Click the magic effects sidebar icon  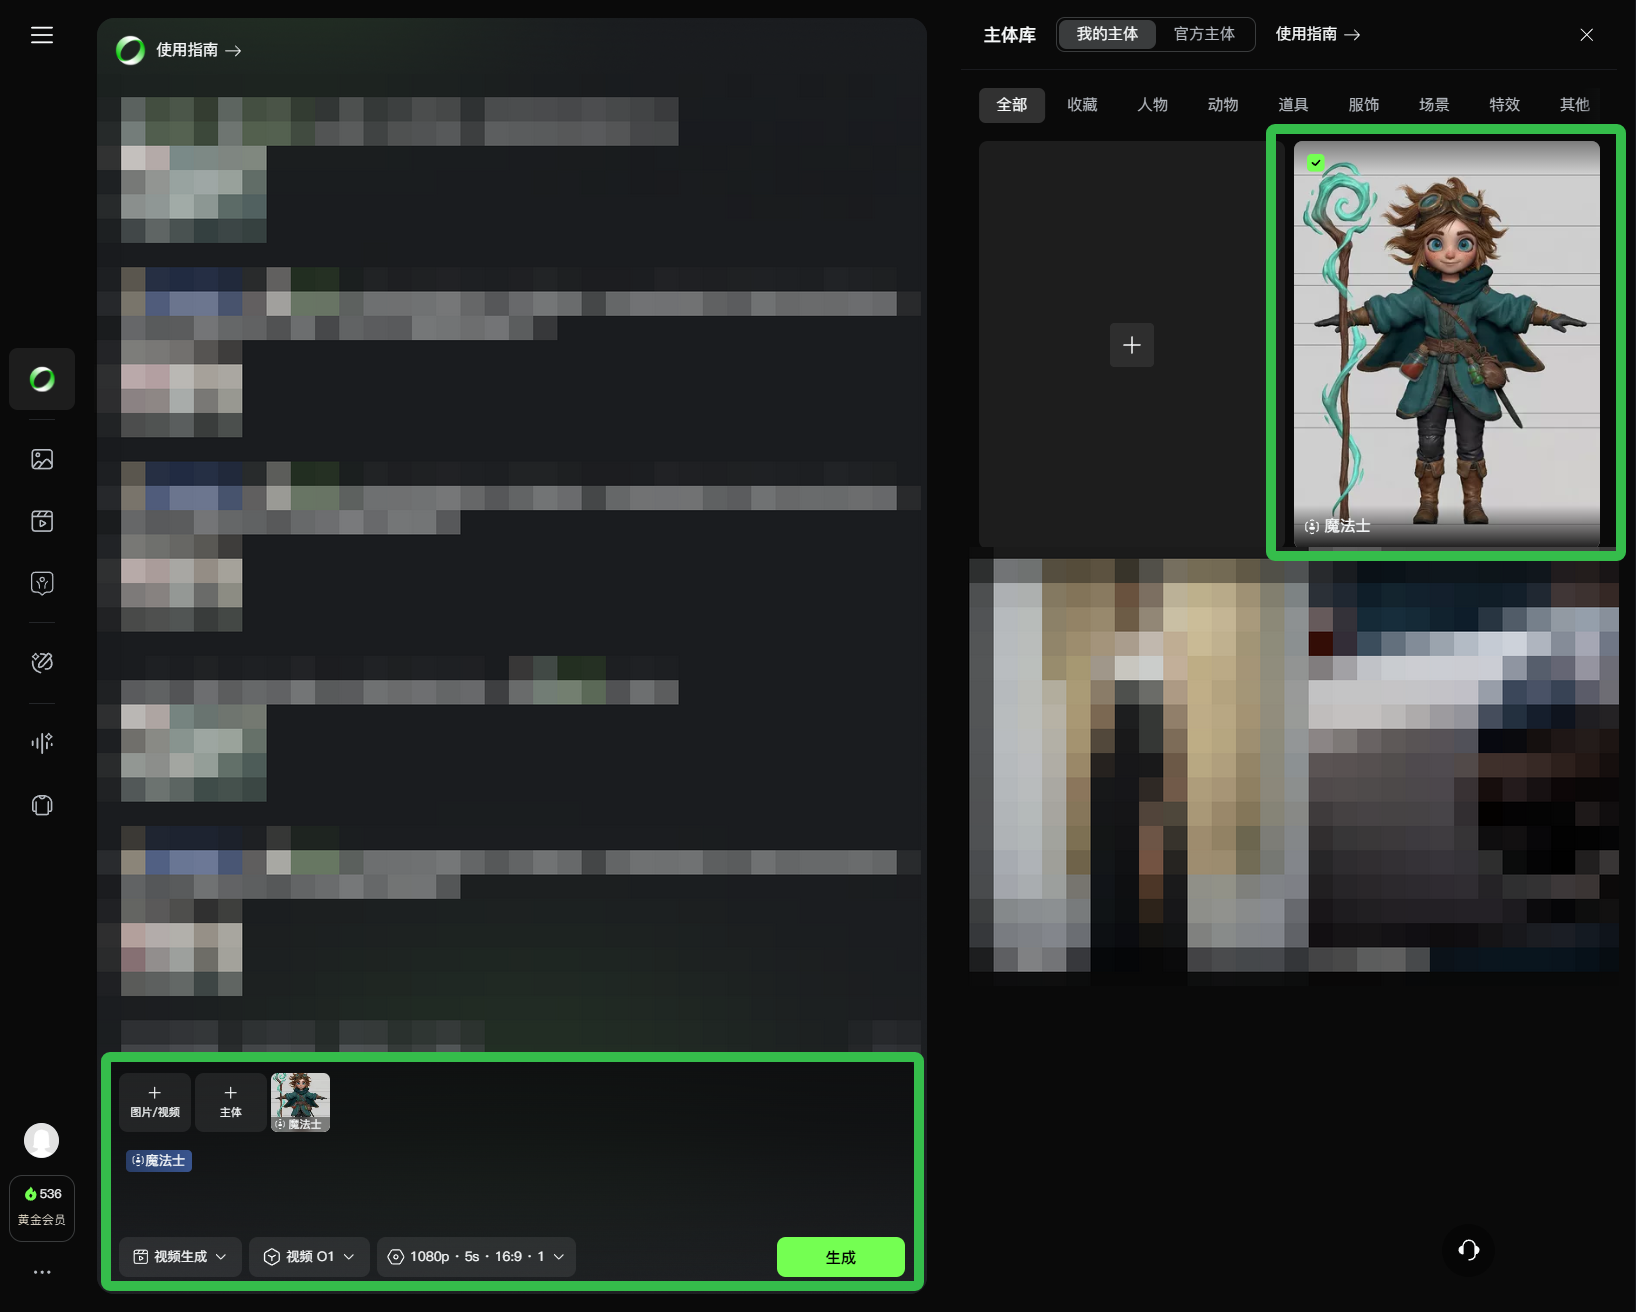pyautogui.click(x=42, y=662)
